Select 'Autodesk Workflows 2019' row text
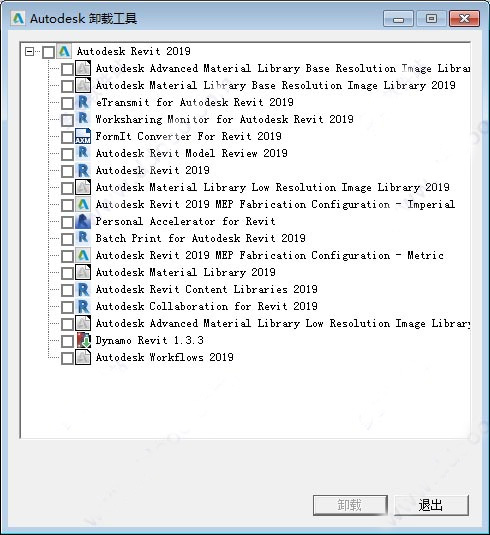Image resolution: width=490 pixels, height=535 pixels. pos(164,358)
